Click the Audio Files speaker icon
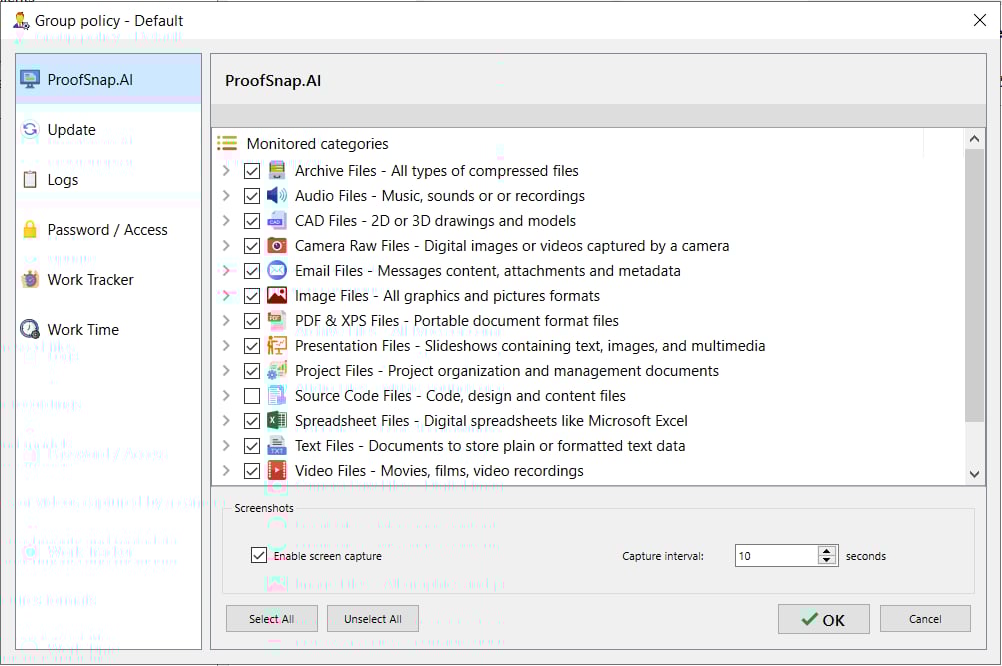Screen dimensions: 1002x666 [277, 196]
